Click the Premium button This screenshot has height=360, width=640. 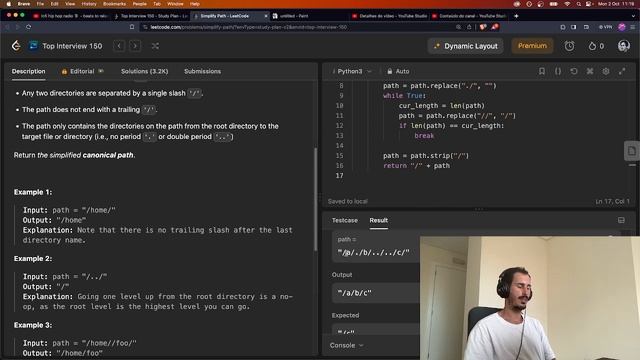pos(532,46)
